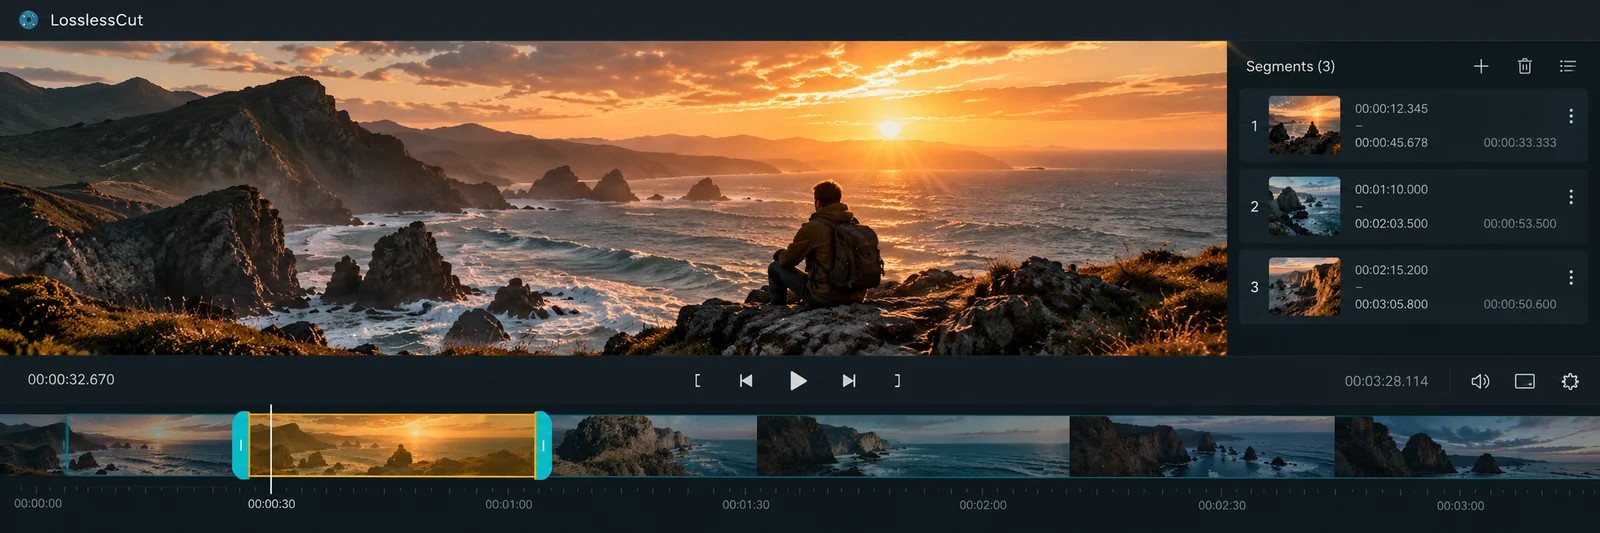The image size is (1600, 533).
Task: Set cut end with right bracket icon
Action: point(897,381)
